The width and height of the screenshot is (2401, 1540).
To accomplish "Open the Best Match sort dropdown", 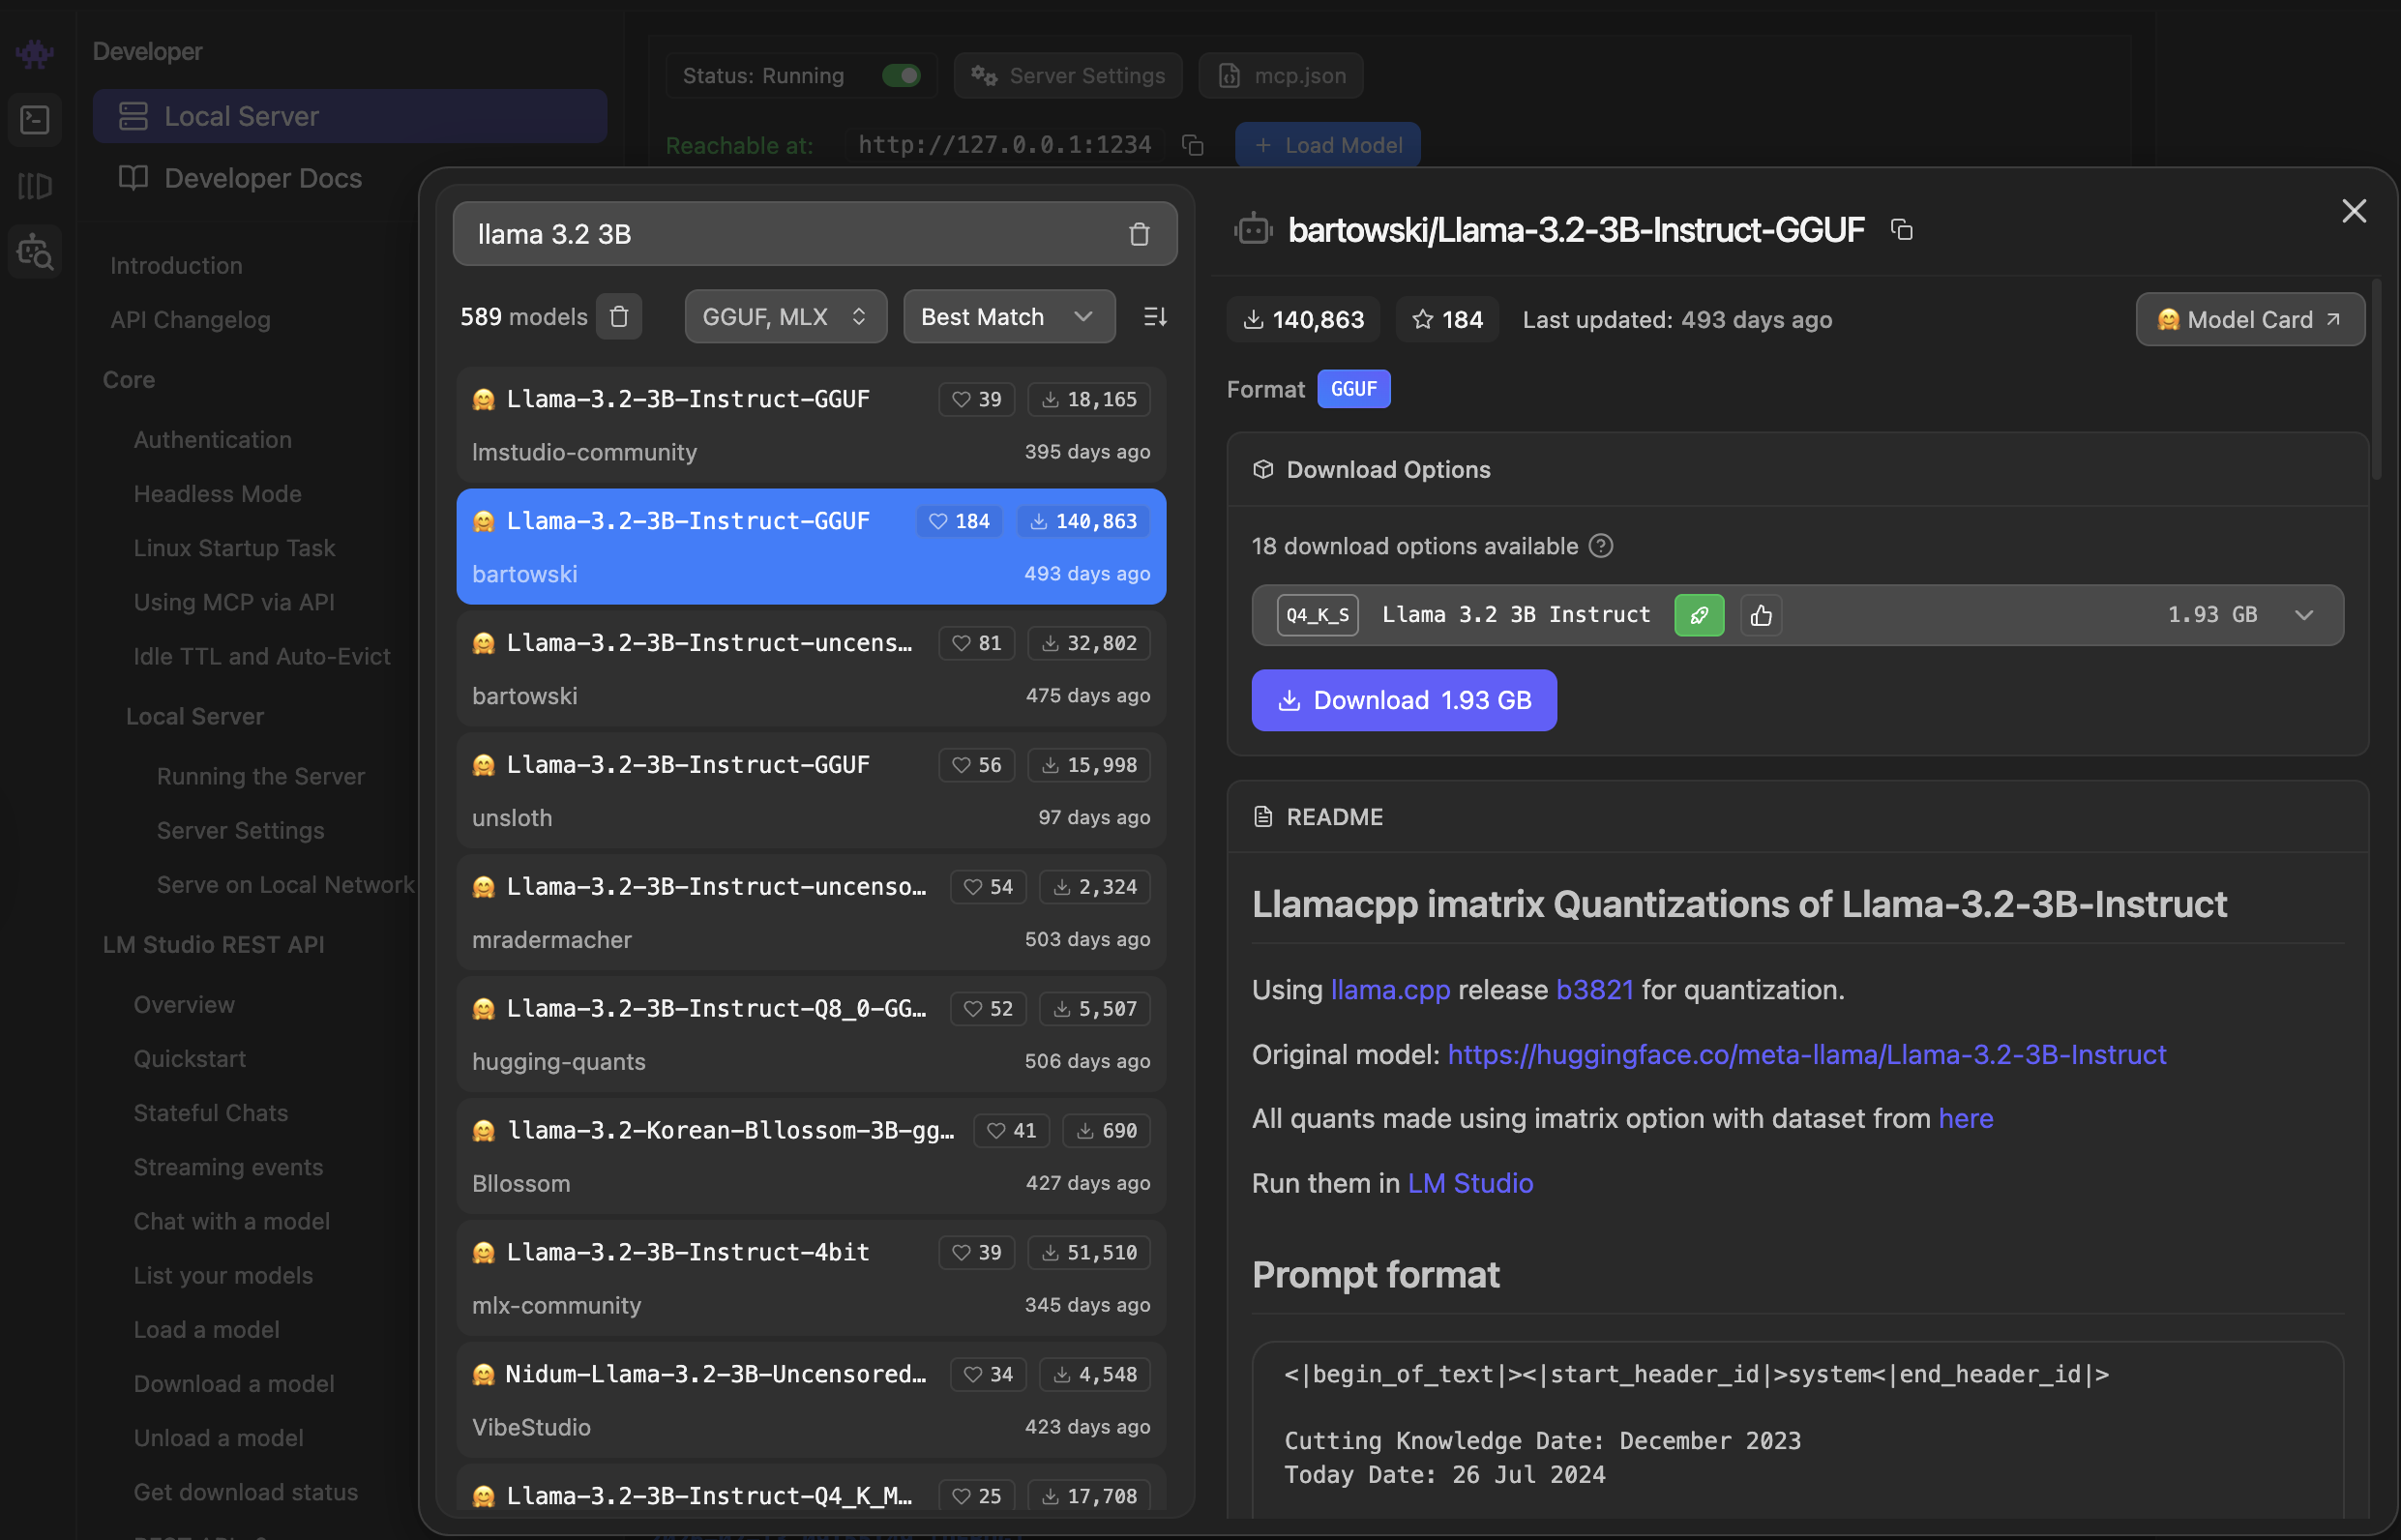I will click(1008, 317).
